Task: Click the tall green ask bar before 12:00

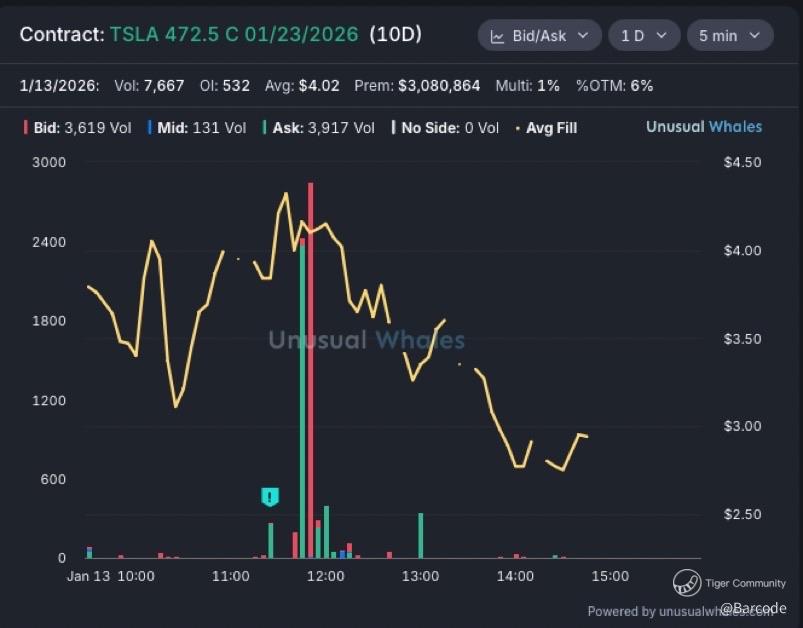Action: [x=302, y=400]
